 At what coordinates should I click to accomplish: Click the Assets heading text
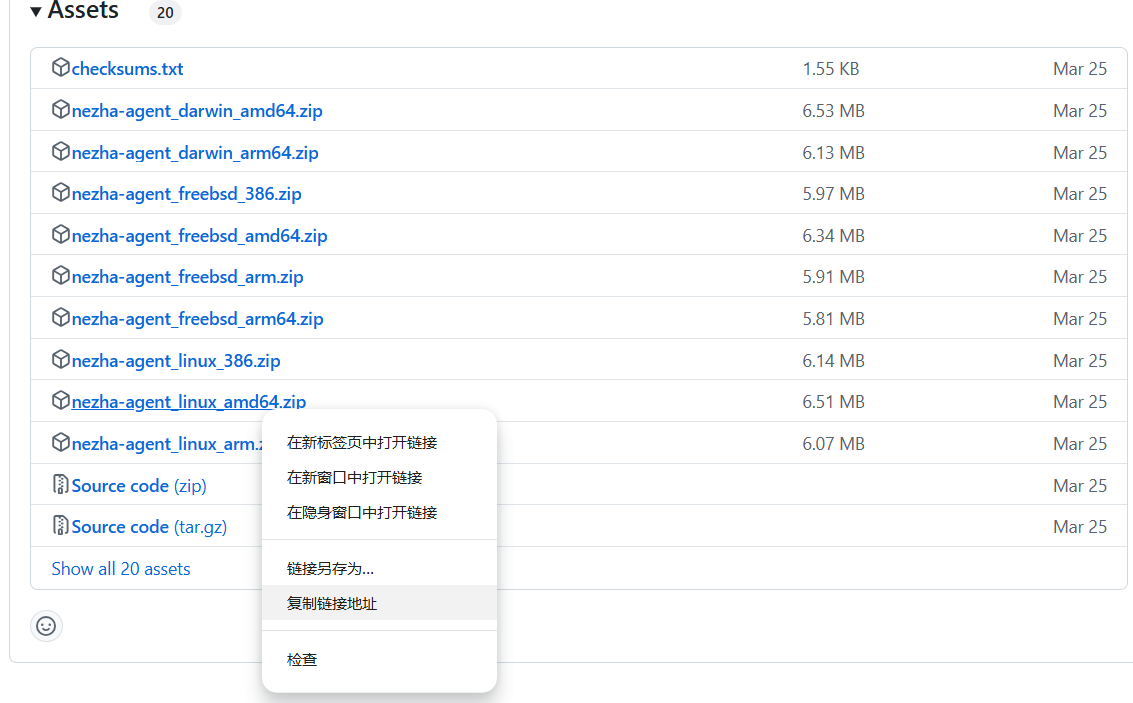(x=83, y=10)
